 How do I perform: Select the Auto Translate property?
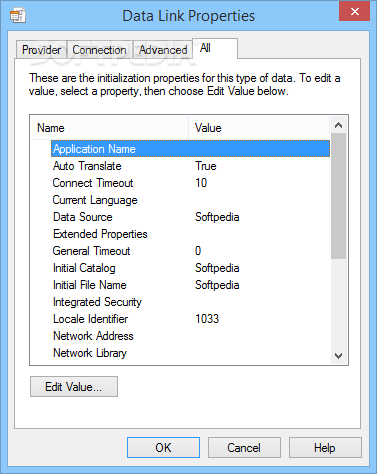pos(87,166)
